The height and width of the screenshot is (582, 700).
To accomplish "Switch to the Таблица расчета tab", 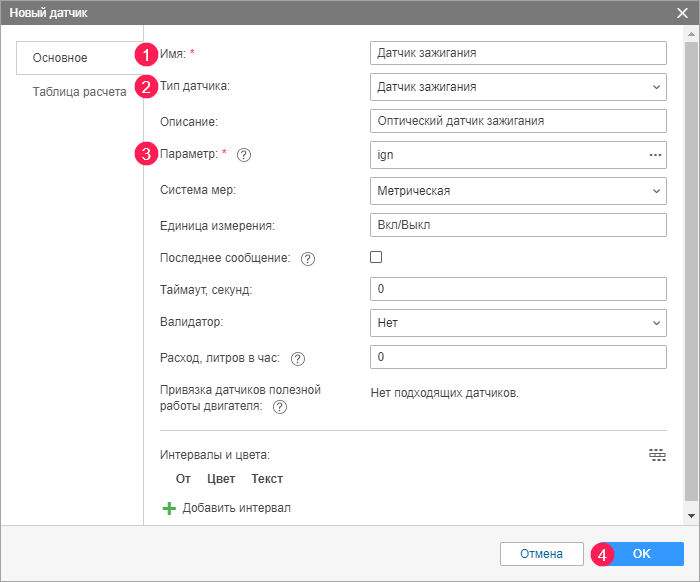I will 80,92.
